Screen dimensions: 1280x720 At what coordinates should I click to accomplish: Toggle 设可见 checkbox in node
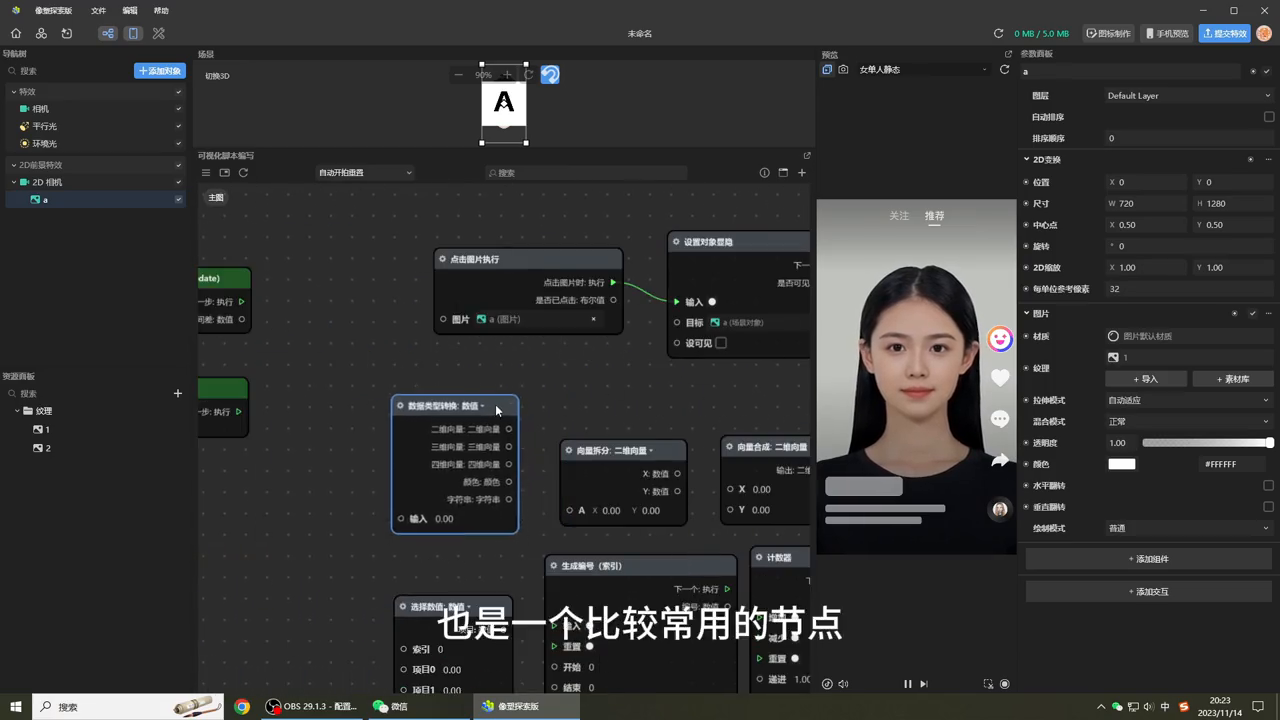tap(721, 343)
